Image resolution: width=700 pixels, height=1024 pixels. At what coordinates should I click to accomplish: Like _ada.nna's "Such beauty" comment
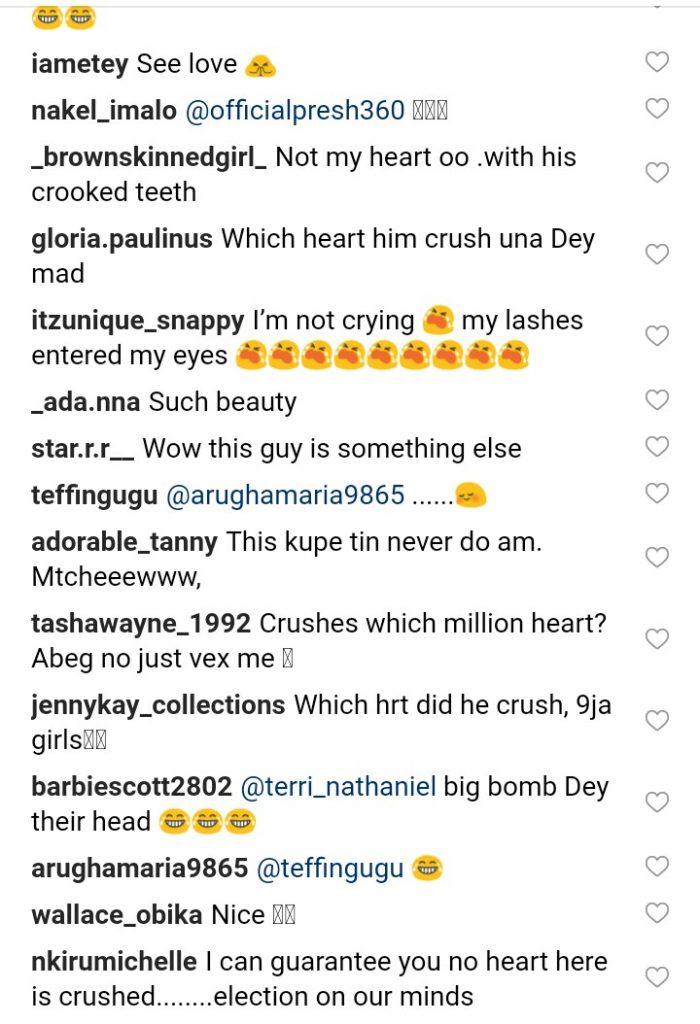click(x=656, y=400)
